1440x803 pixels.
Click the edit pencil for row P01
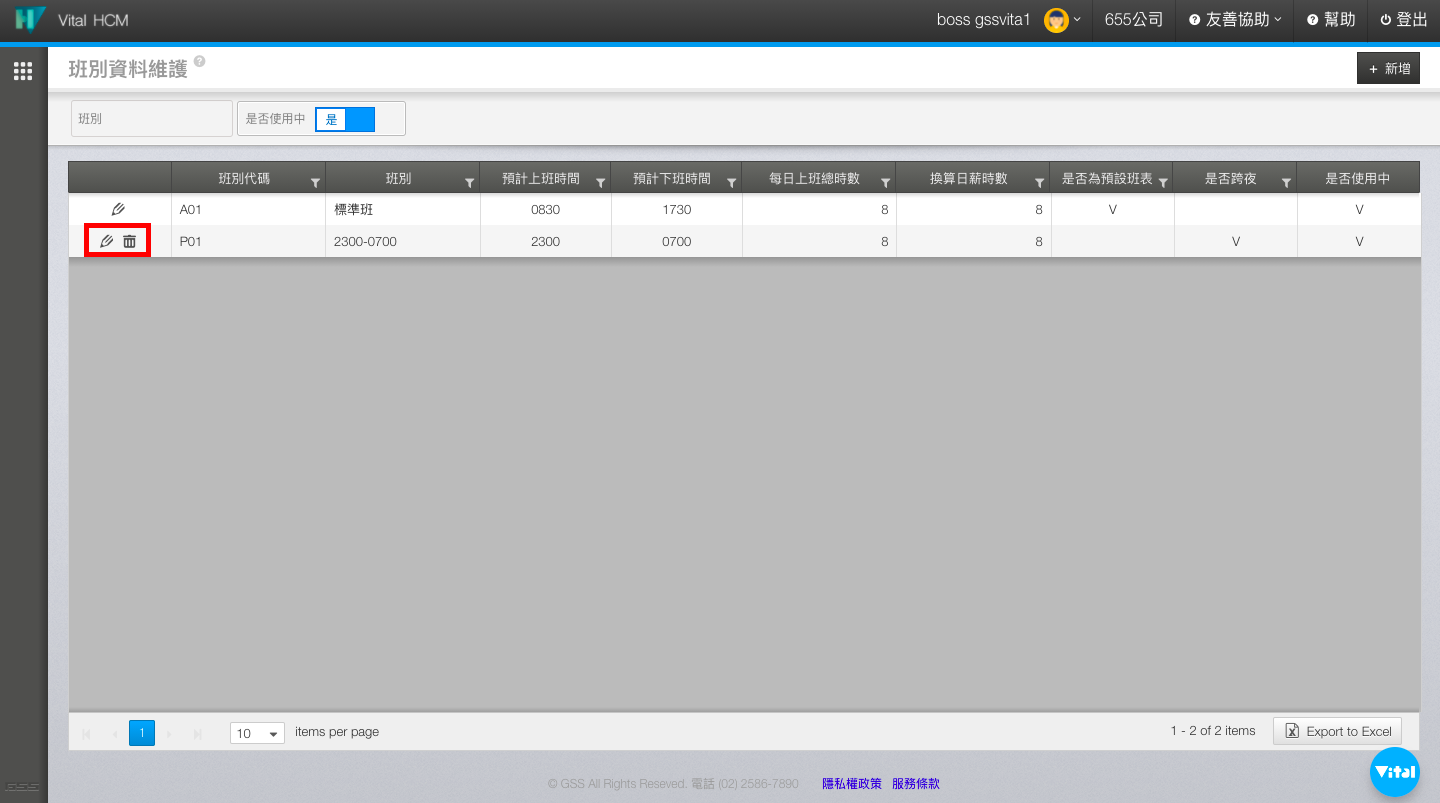(107, 241)
